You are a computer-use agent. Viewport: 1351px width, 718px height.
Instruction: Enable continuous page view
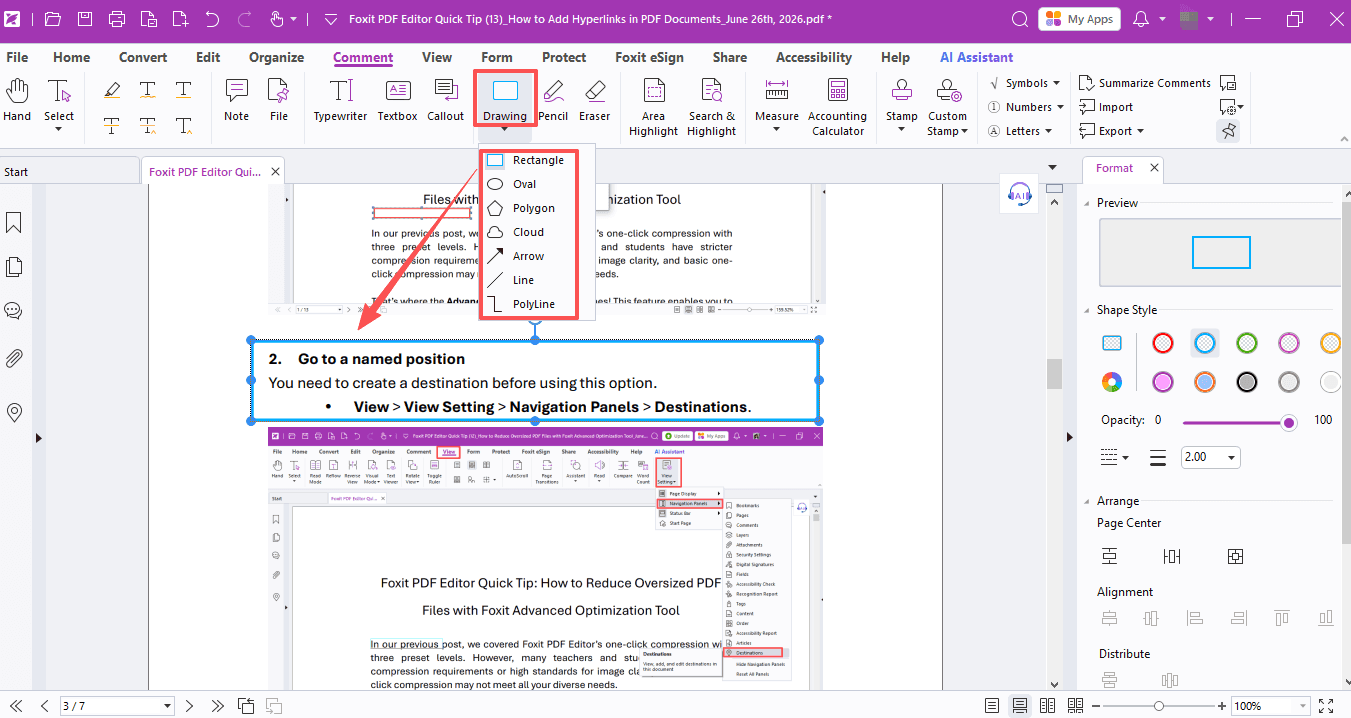pyautogui.click(x=1020, y=706)
